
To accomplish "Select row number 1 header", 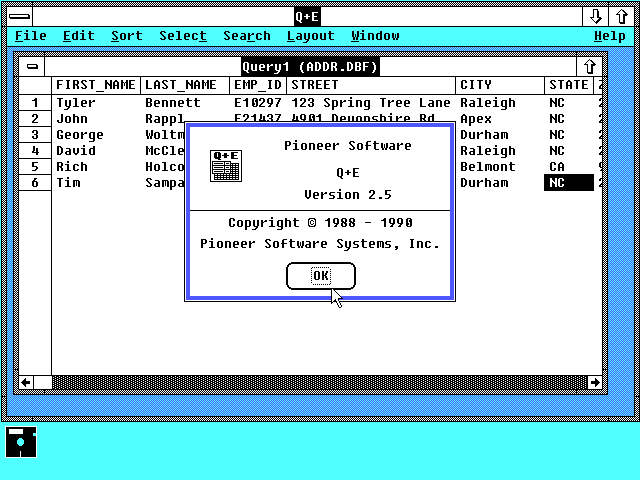I will (x=35, y=103).
